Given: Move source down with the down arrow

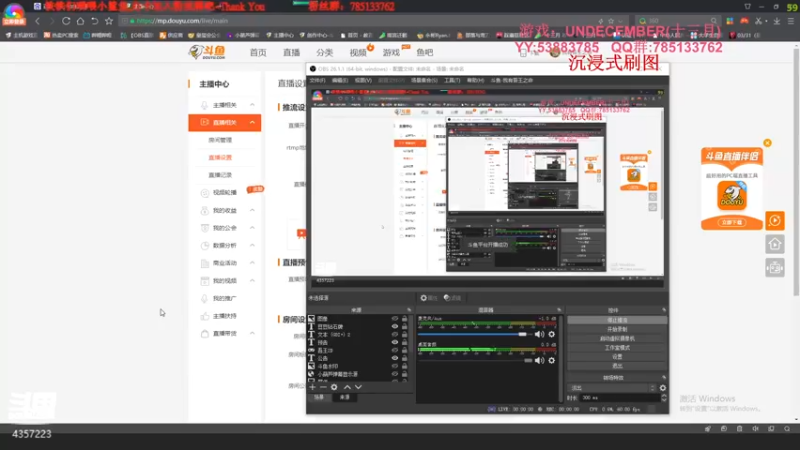Looking at the screenshot, I should click(x=358, y=387).
